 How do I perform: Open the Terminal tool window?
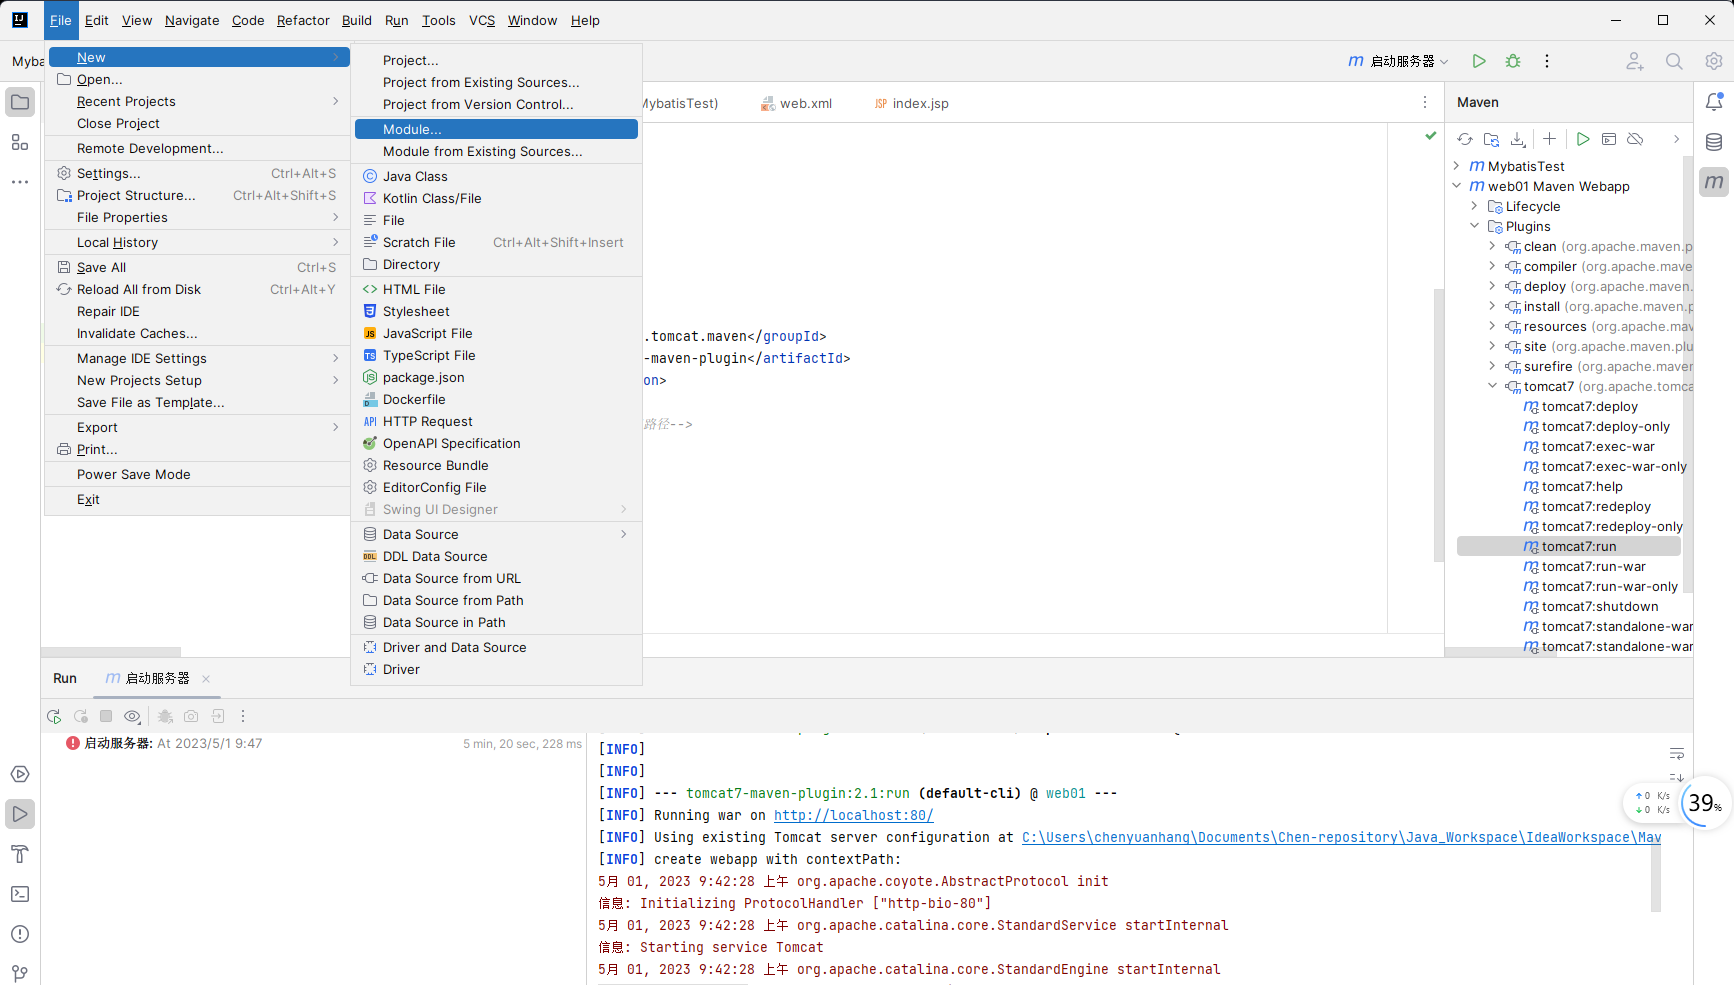point(20,894)
